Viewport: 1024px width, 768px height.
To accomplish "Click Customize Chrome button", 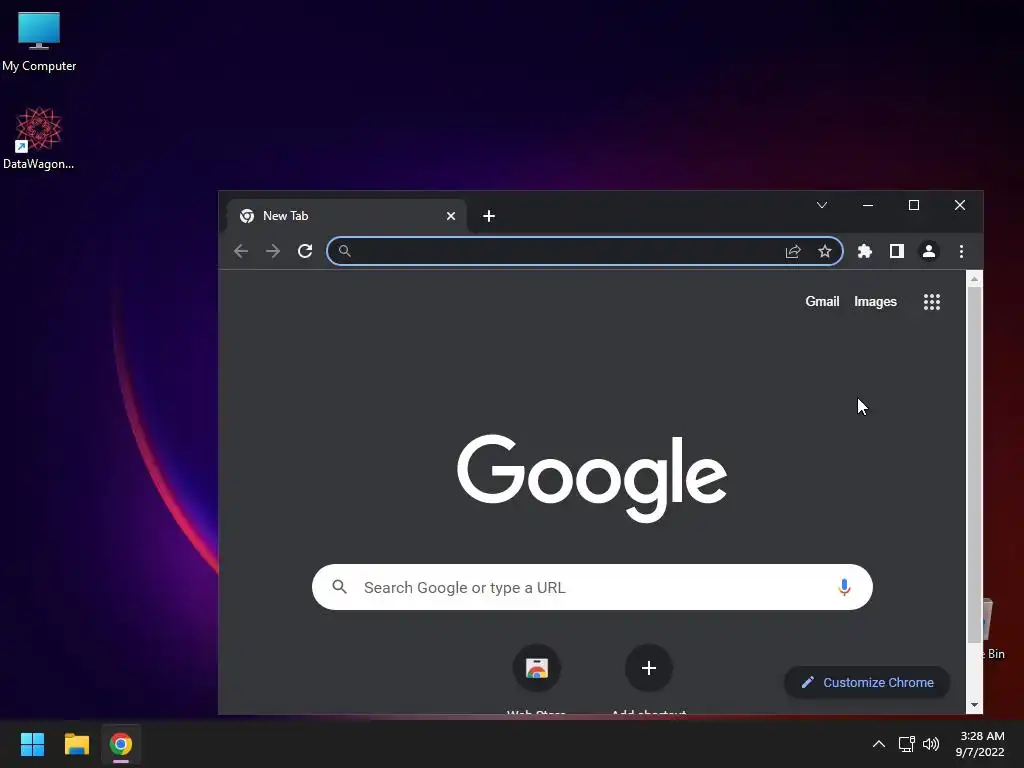I will 867,682.
